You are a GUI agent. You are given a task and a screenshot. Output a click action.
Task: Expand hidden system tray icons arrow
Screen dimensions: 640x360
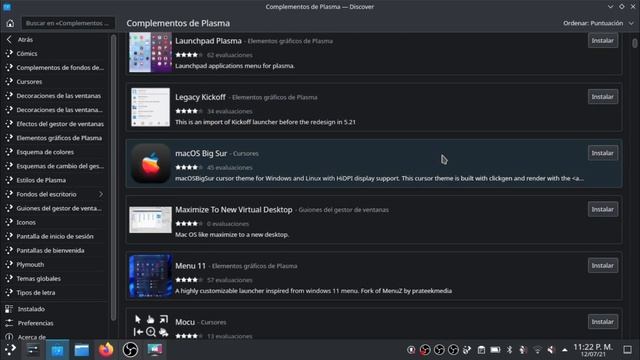[x=565, y=350]
